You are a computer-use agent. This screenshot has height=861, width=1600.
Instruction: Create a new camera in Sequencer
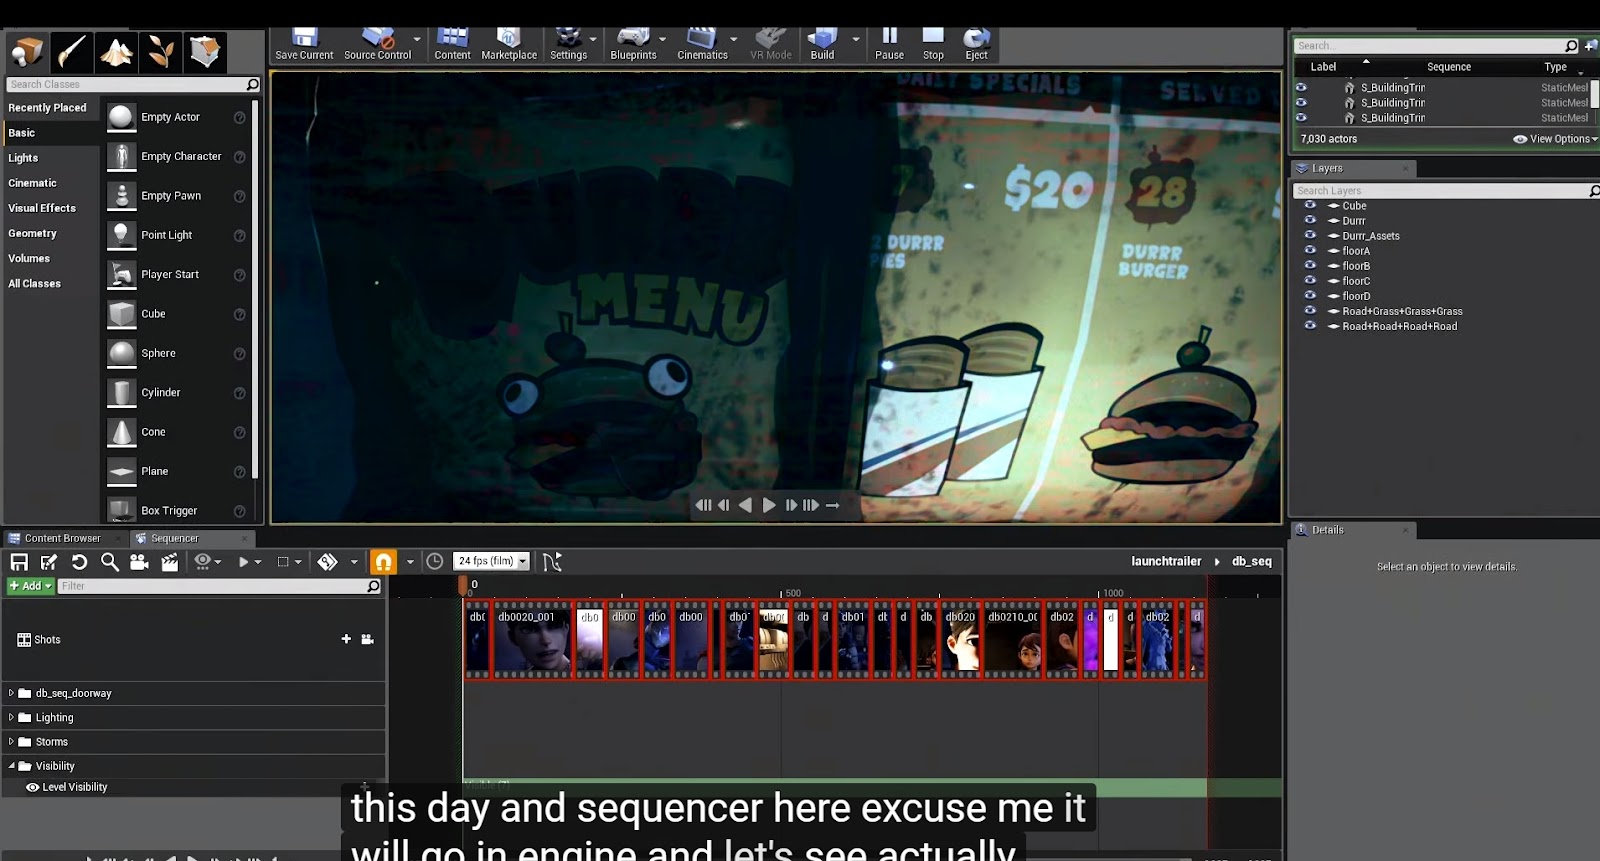[139, 562]
